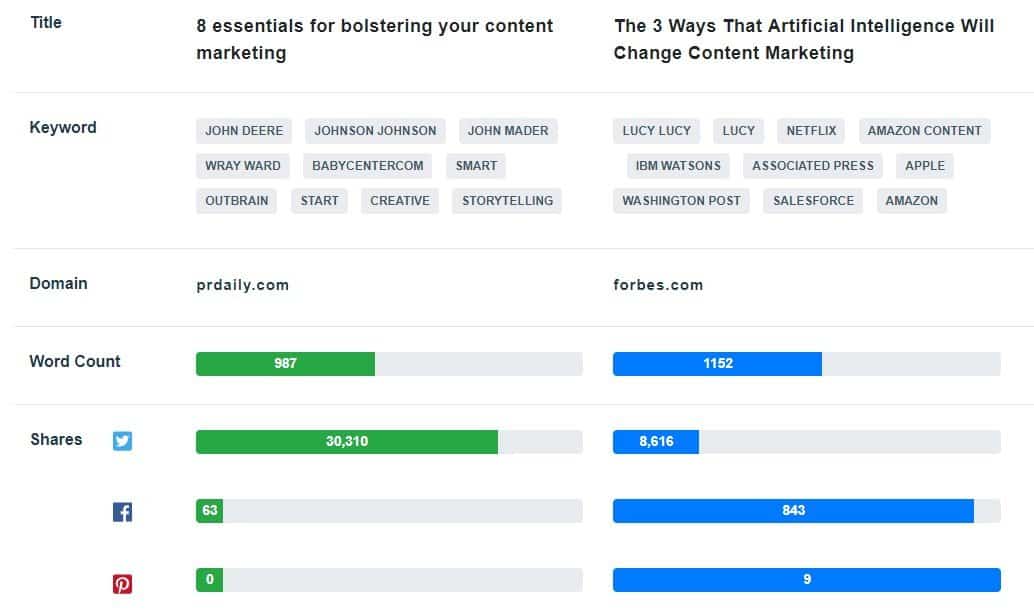Click the SALESFORCE keyword tag

tap(813, 201)
